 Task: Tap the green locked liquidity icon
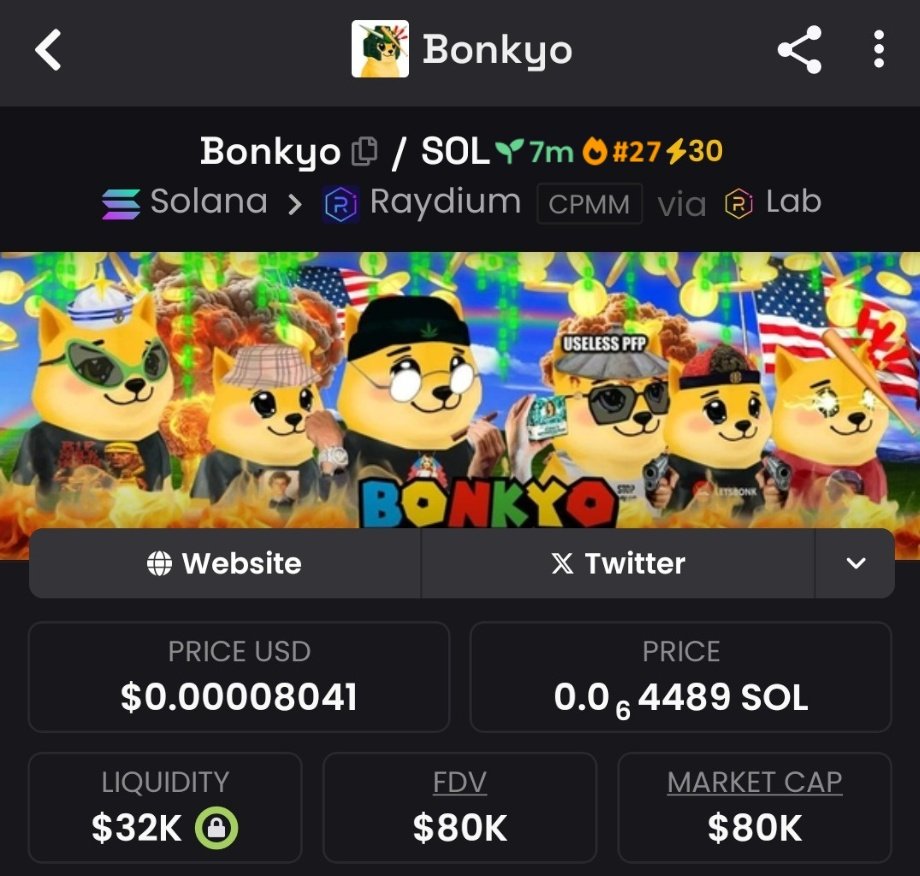pyautogui.click(x=217, y=828)
